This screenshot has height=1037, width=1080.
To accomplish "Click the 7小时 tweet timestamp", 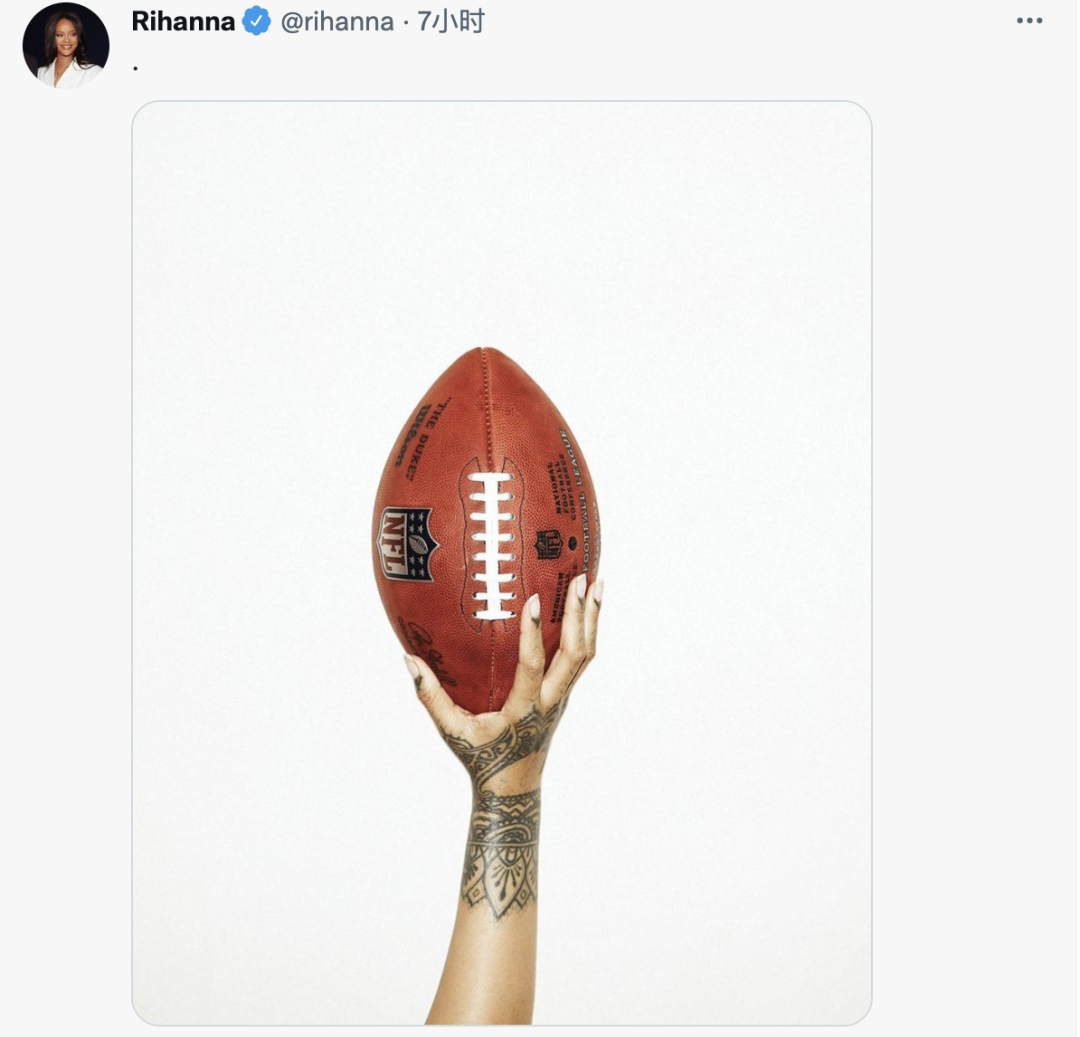I will click(450, 22).
